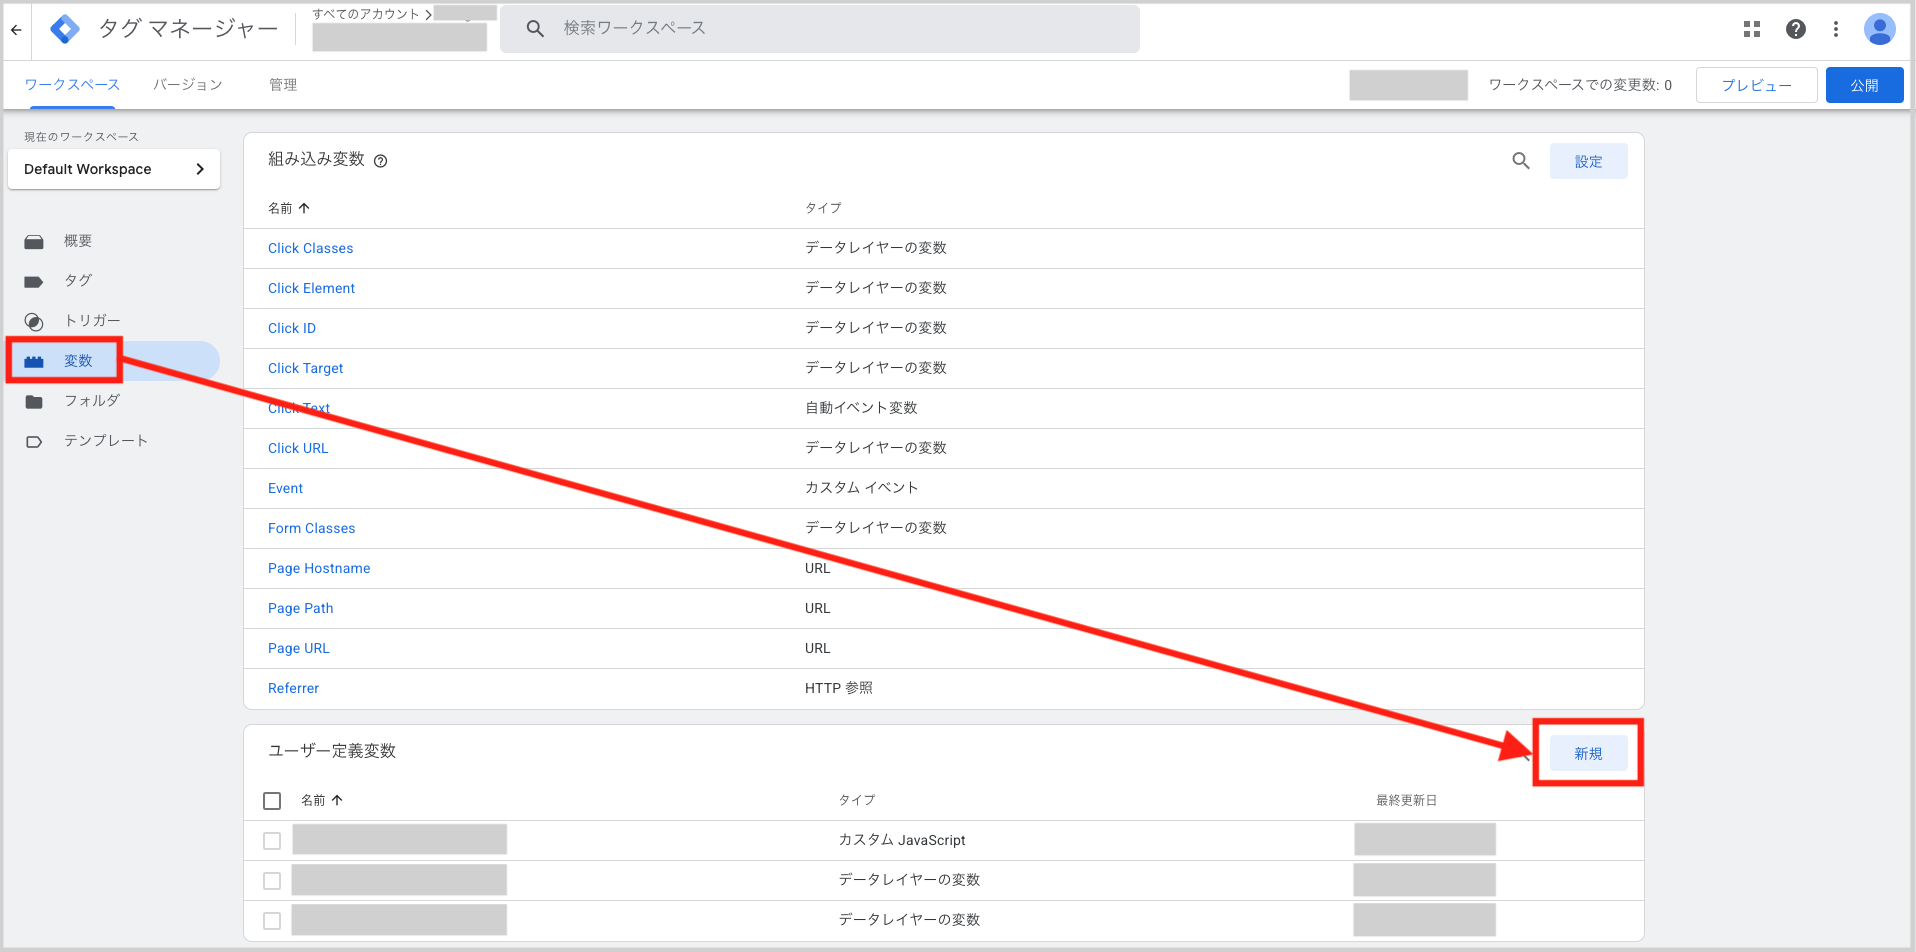The width and height of the screenshot is (1916, 952).
Task: Click the テンプレート template icon
Action: click(34, 442)
